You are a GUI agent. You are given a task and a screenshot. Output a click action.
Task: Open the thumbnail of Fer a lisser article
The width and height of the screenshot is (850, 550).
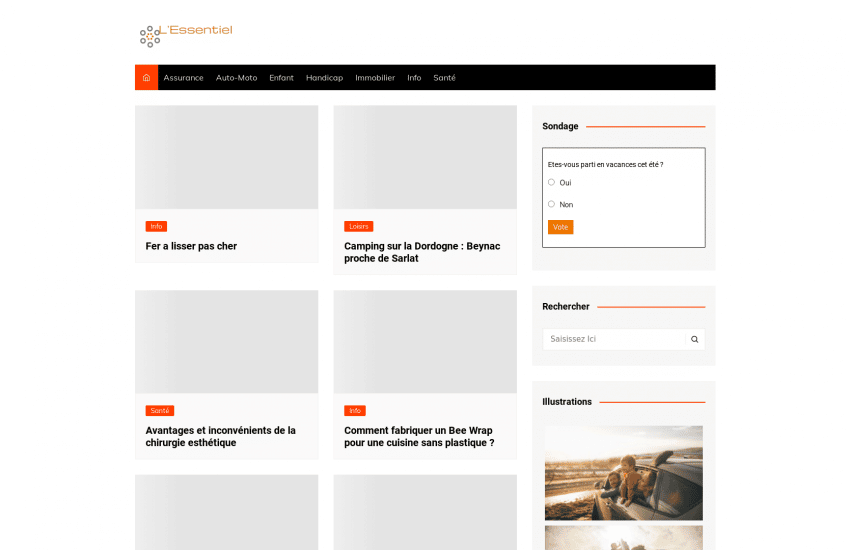227,157
